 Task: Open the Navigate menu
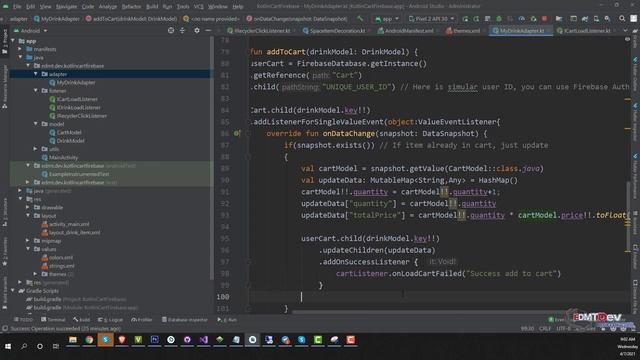(66, 7)
